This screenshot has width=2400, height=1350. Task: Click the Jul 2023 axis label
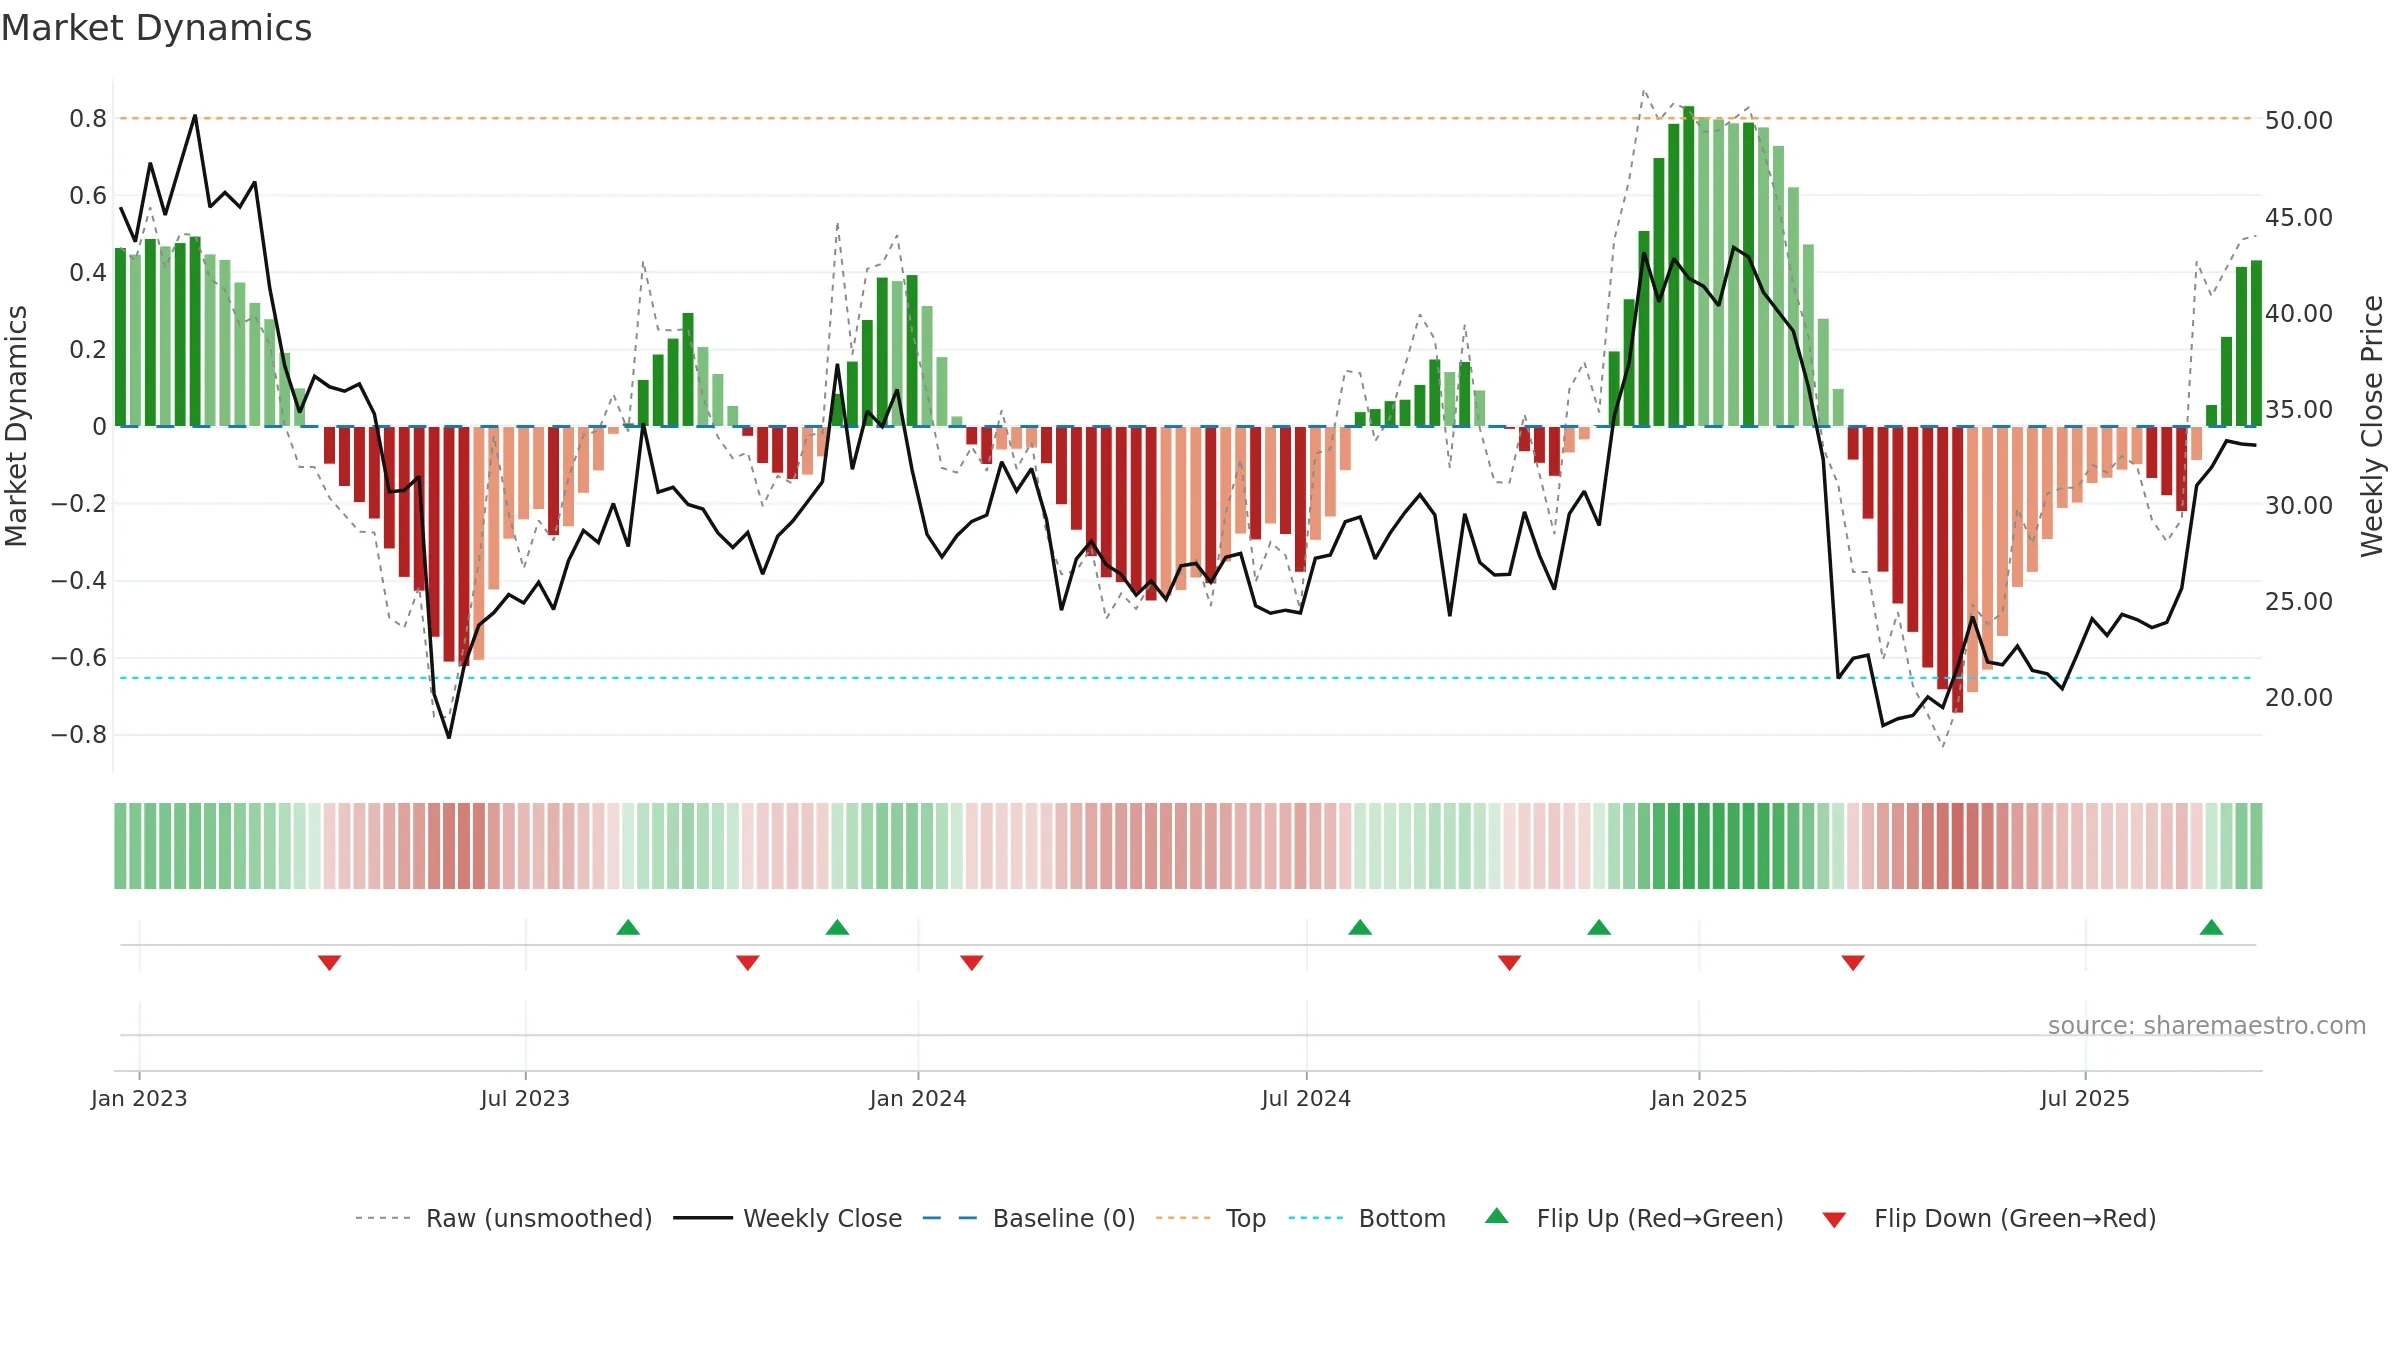pos(525,1098)
